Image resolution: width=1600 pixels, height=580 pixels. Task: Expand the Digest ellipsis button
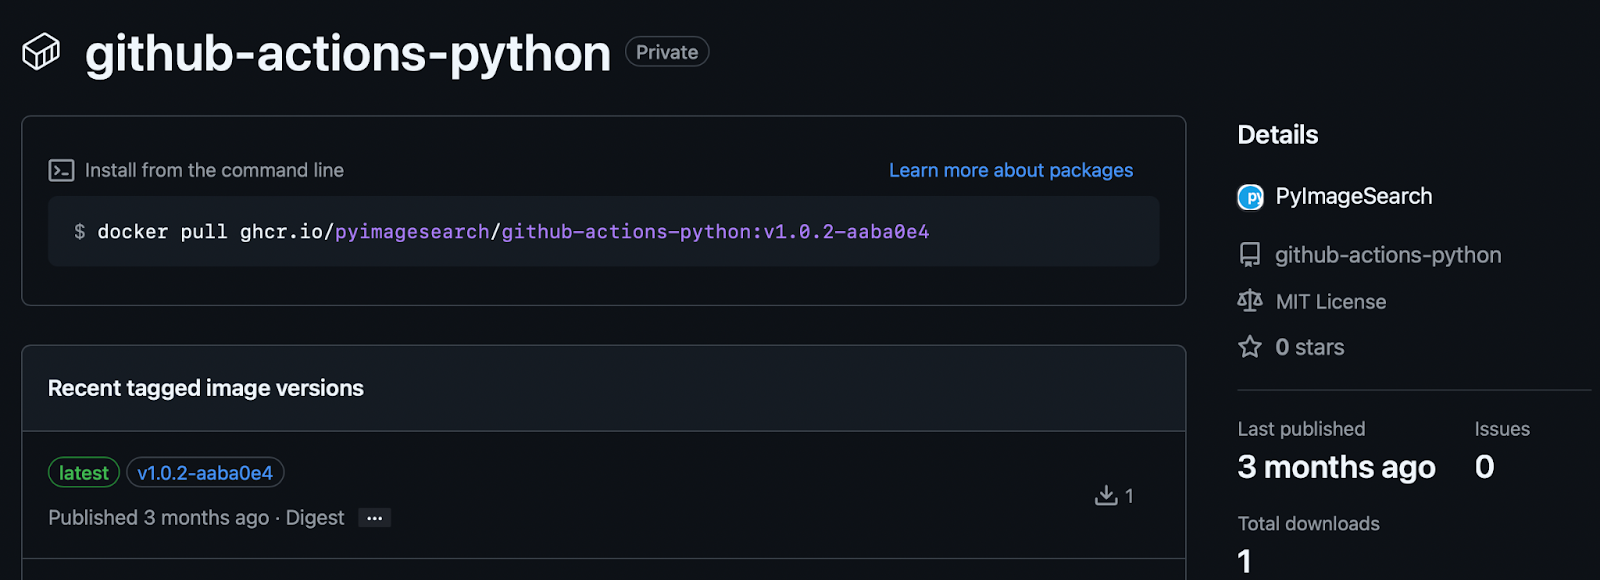[x=374, y=518]
